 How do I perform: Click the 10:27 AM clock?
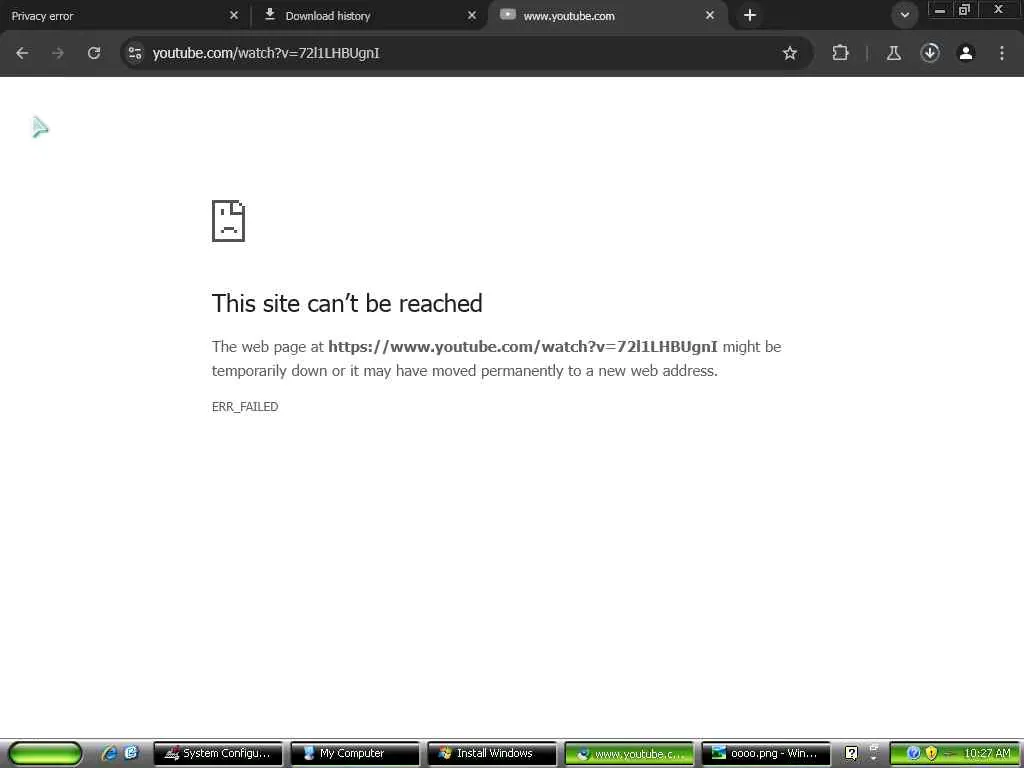[987, 754]
